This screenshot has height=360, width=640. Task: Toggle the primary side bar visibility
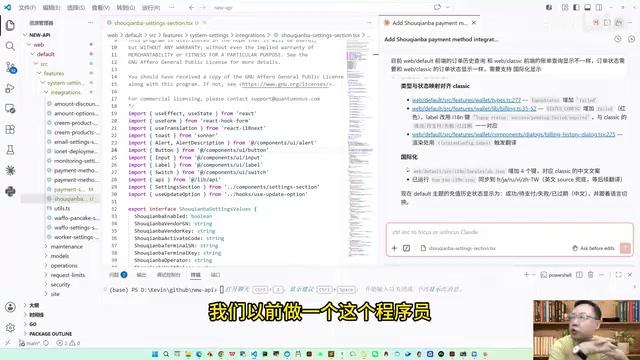coord(576,7)
